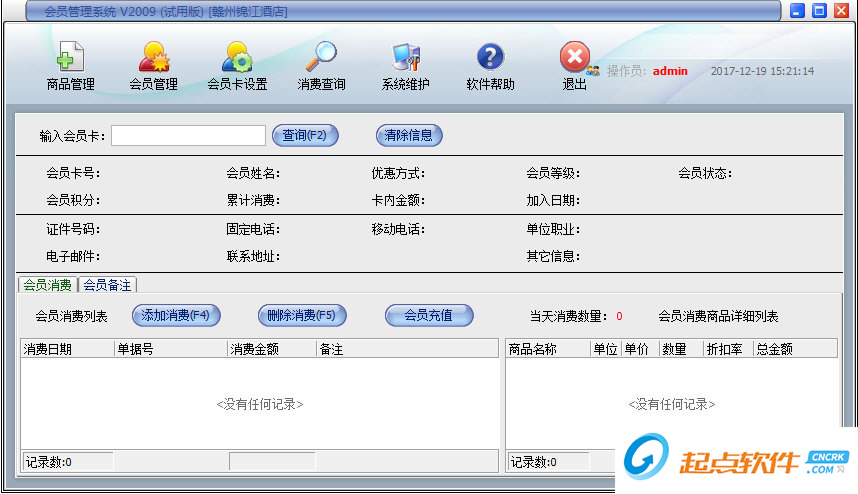Focus the 输入会员卡 input field
The image size is (858, 494).
click(x=188, y=136)
